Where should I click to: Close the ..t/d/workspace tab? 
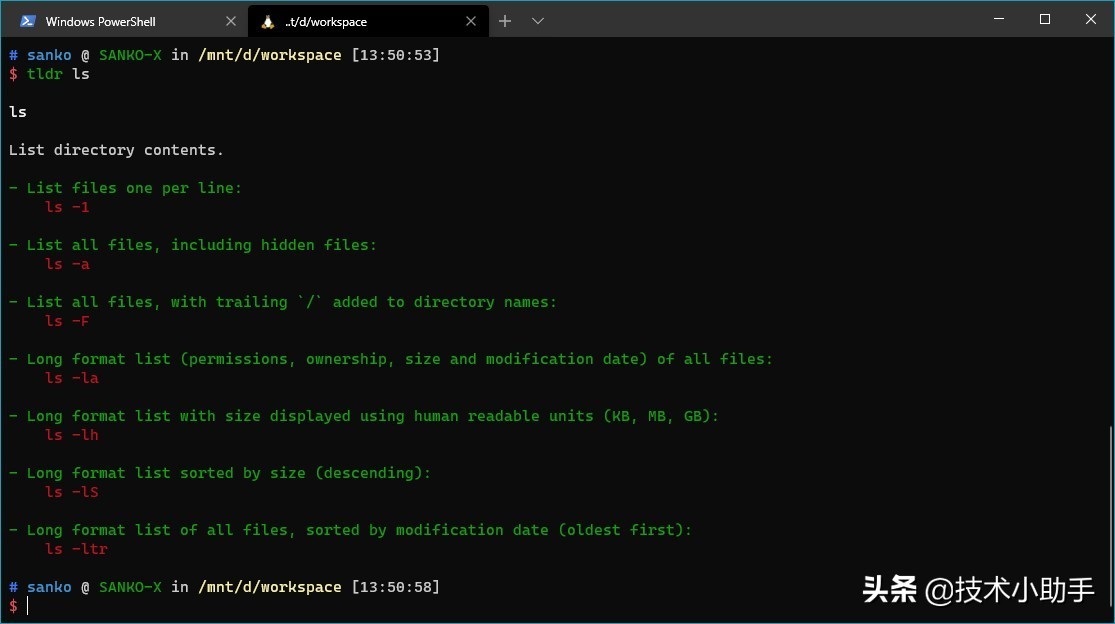tap(471, 21)
